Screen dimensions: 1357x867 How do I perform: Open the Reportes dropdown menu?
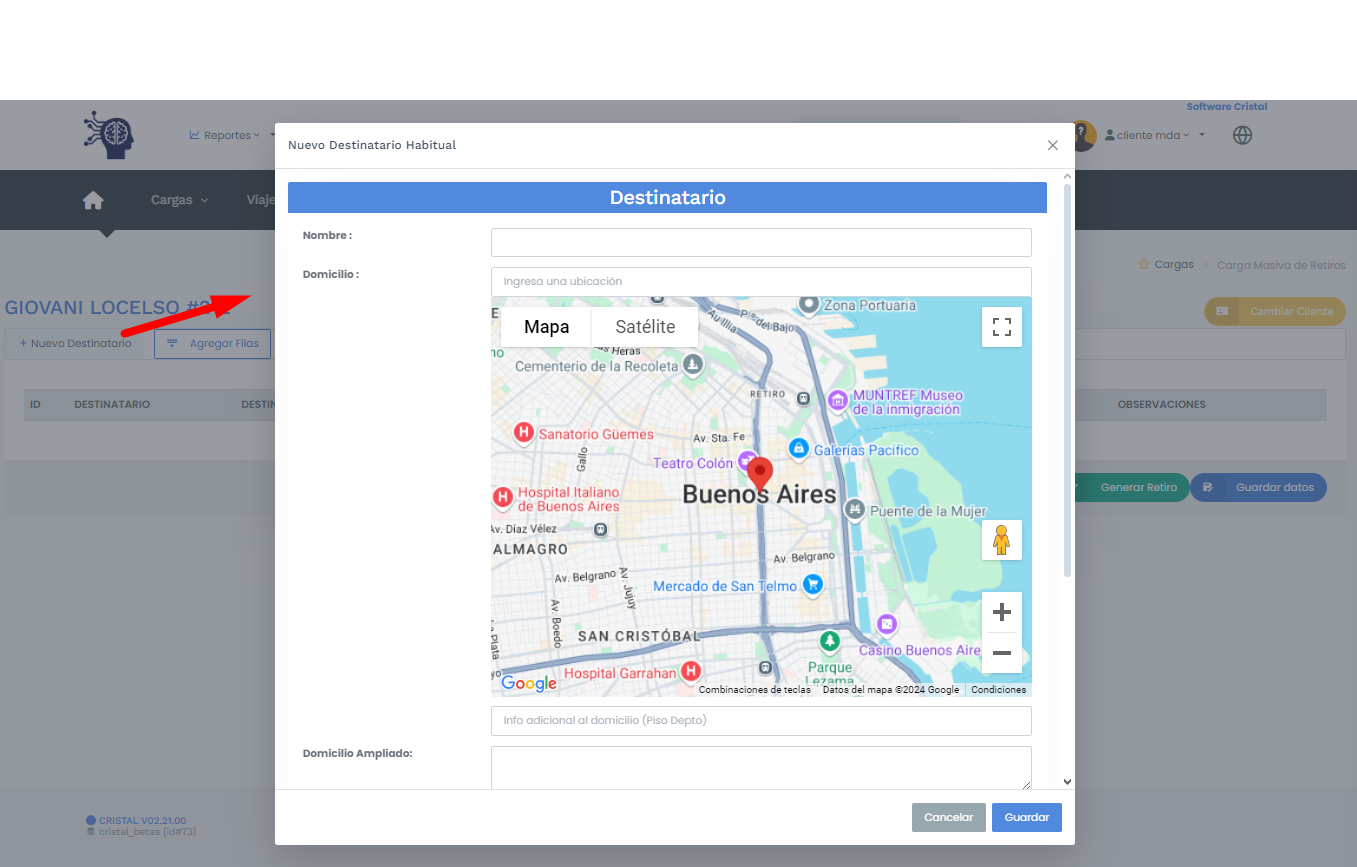pos(225,135)
